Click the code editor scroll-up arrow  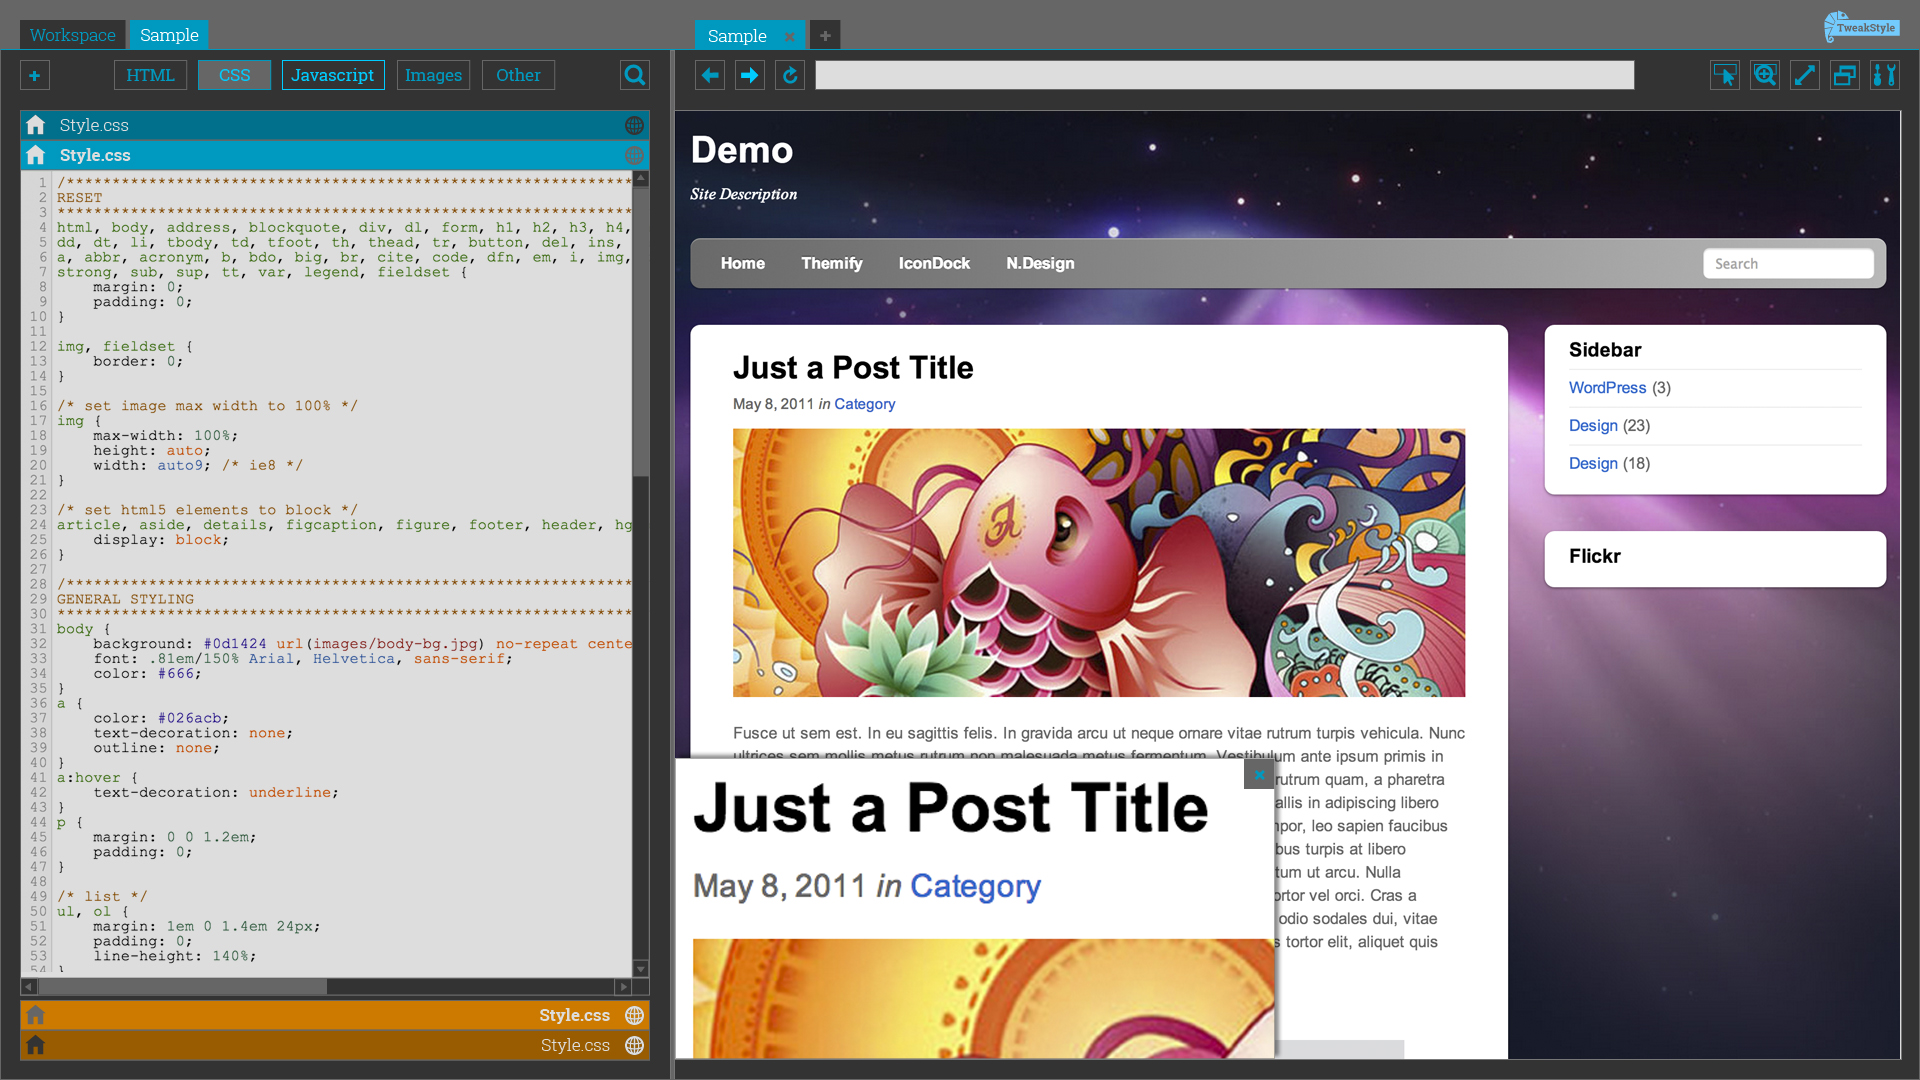pyautogui.click(x=641, y=178)
